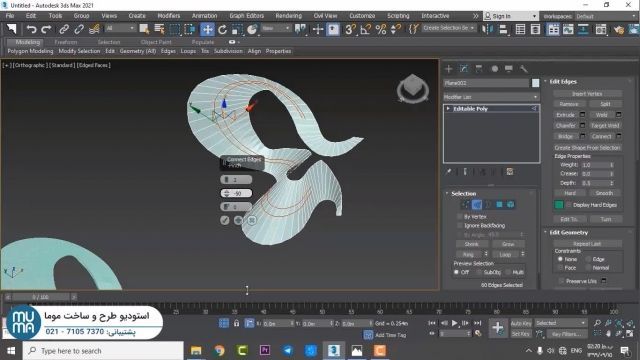Click the green hard edge color swatch

[x=559, y=204]
